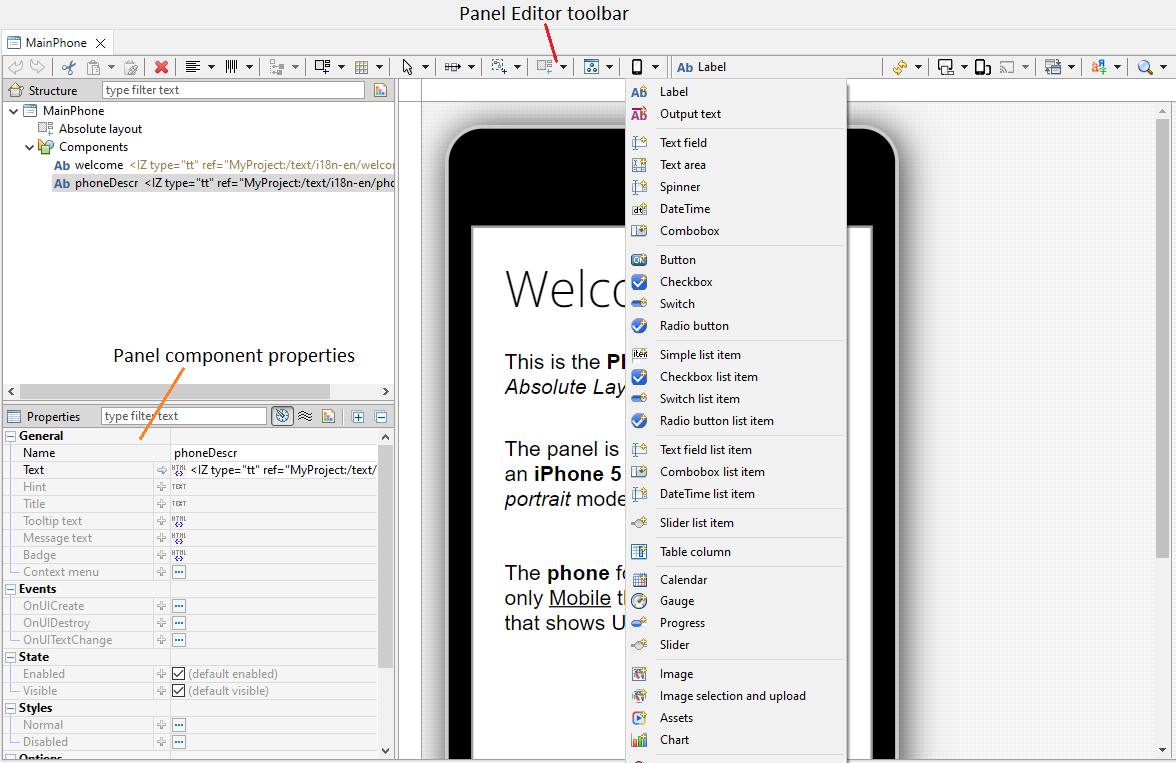Click the collapse-all minus icon in Properties

[x=381, y=416]
